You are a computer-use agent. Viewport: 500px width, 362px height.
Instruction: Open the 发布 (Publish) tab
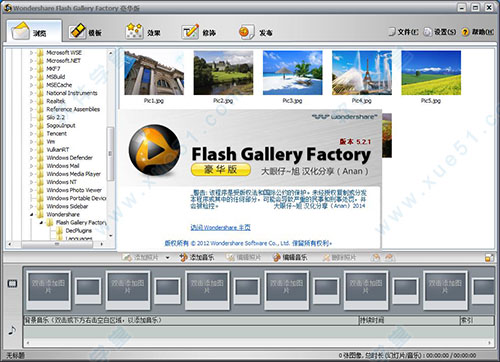256,32
